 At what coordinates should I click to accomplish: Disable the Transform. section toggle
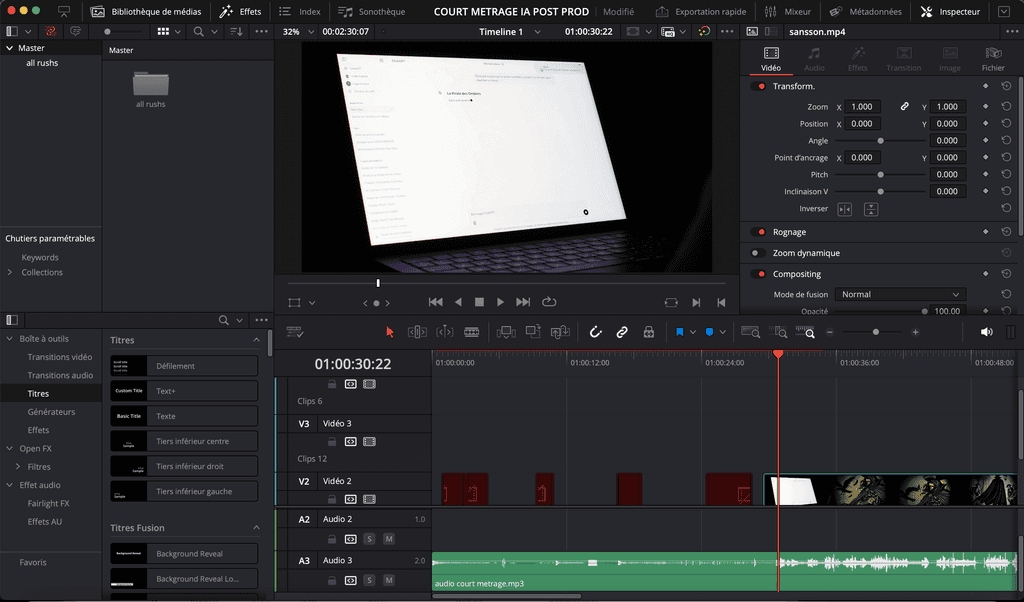click(x=759, y=86)
